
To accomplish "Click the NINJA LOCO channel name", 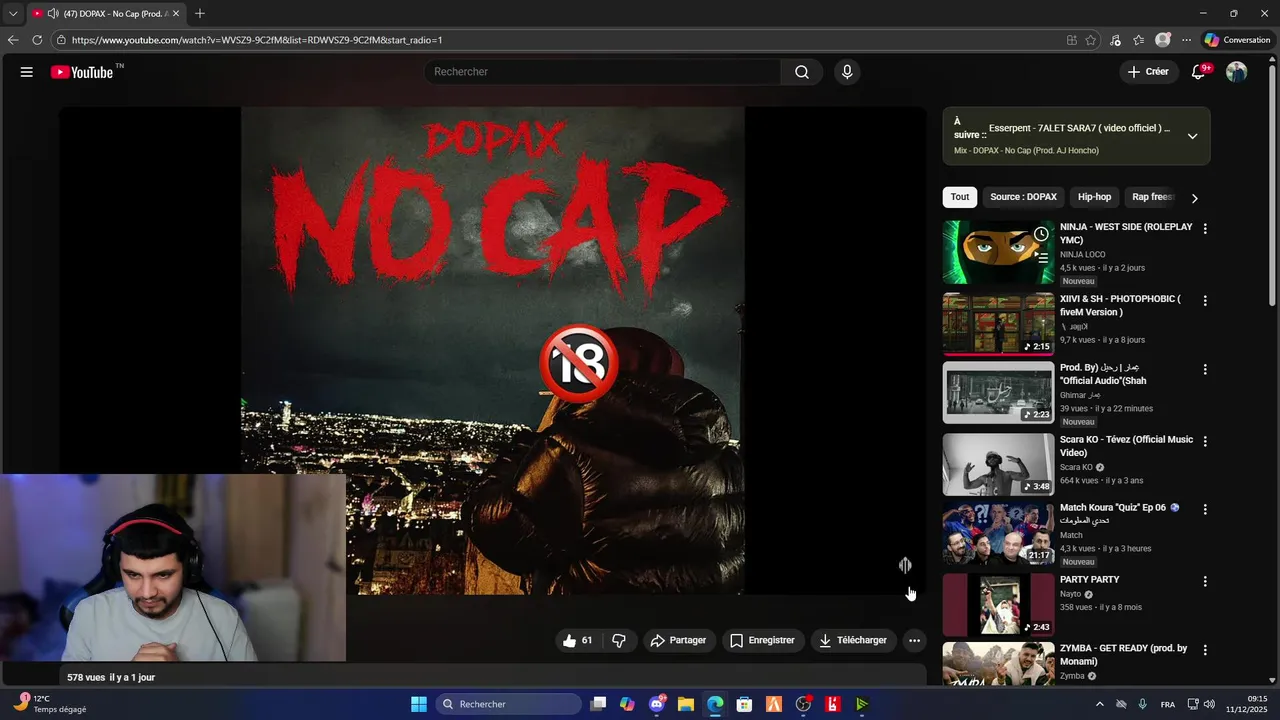I will [x=1083, y=255].
